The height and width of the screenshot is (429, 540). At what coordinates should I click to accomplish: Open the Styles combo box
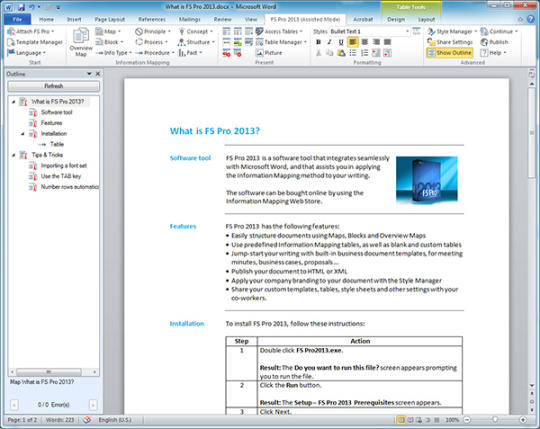click(x=370, y=31)
